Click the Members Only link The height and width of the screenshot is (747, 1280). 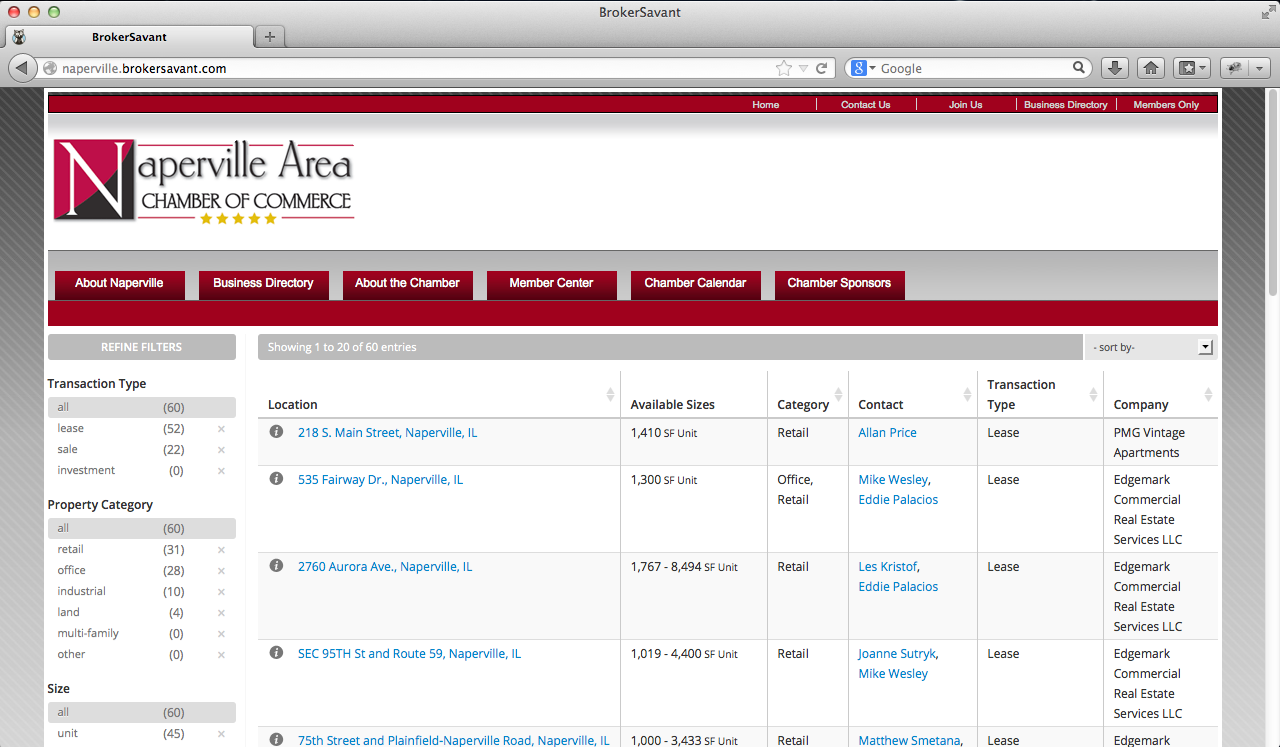[1166, 105]
